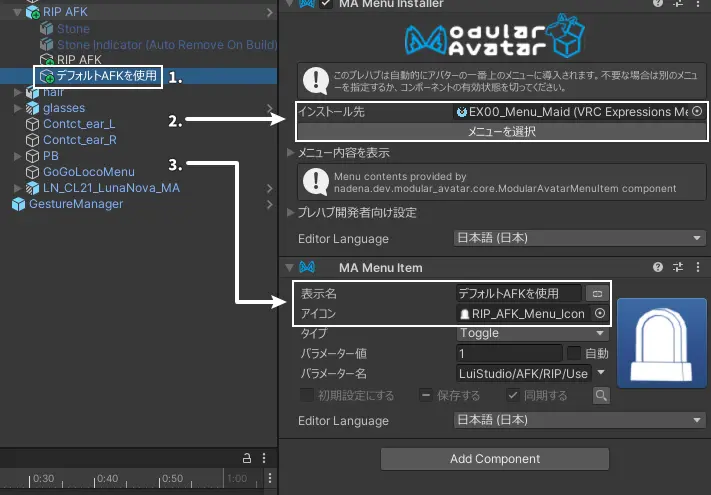Open object picker for アイコン field

[600, 313]
